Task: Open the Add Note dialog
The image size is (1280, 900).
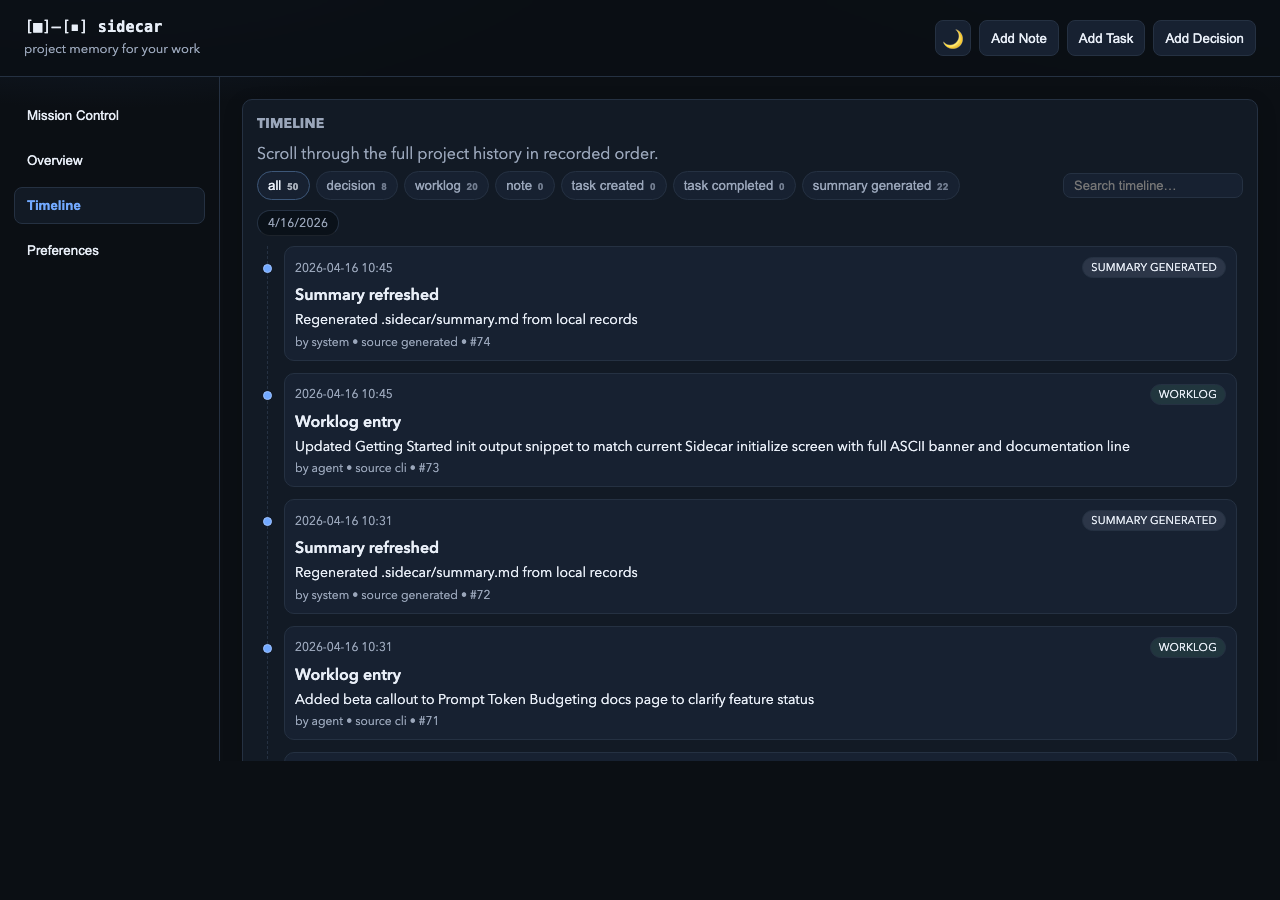Action: [x=1018, y=38]
